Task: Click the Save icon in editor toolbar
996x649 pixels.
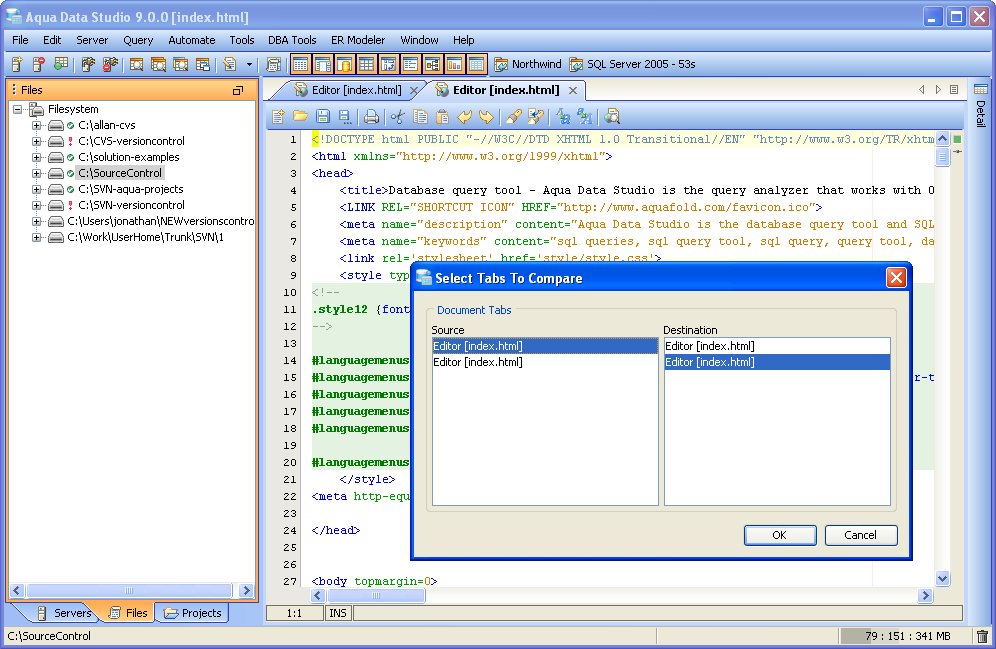Action: [x=323, y=117]
